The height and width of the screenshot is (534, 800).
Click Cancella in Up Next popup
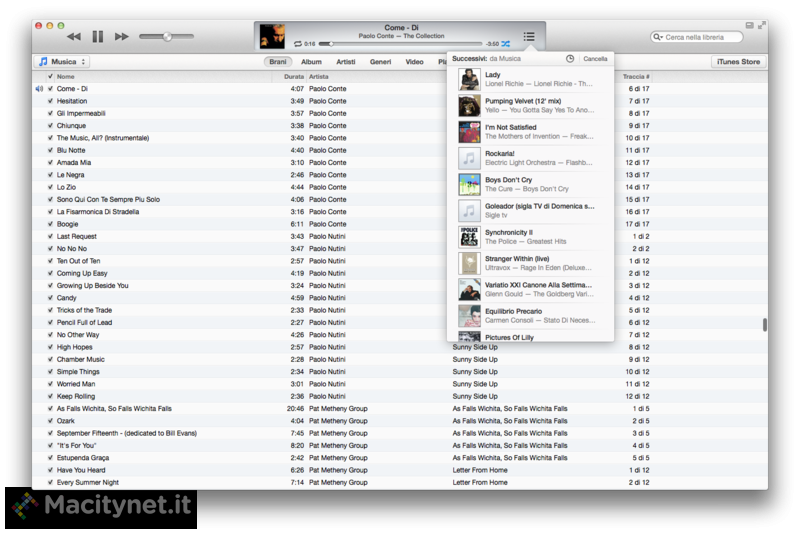click(595, 59)
